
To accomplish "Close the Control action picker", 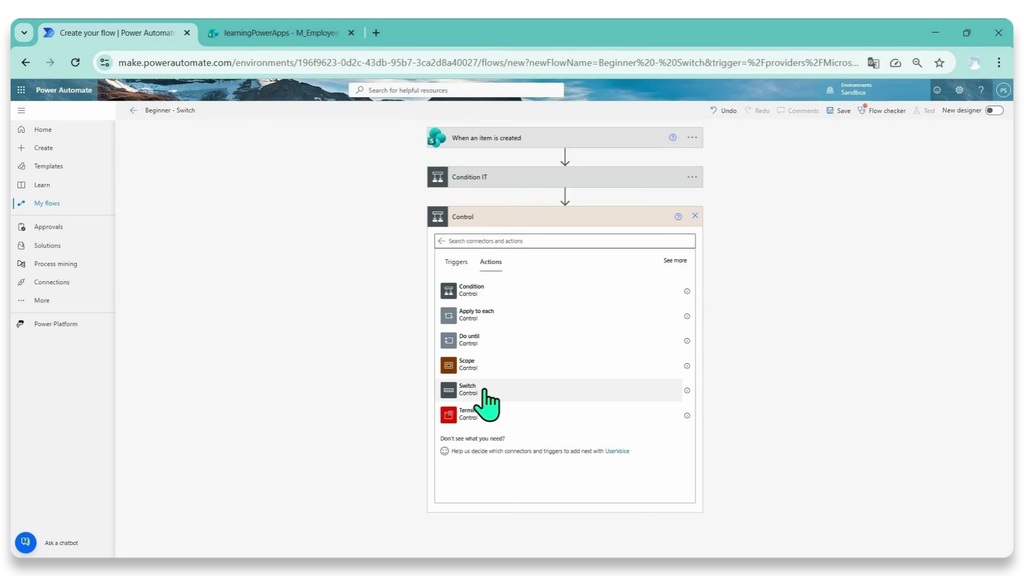I will click(x=695, y=216).
